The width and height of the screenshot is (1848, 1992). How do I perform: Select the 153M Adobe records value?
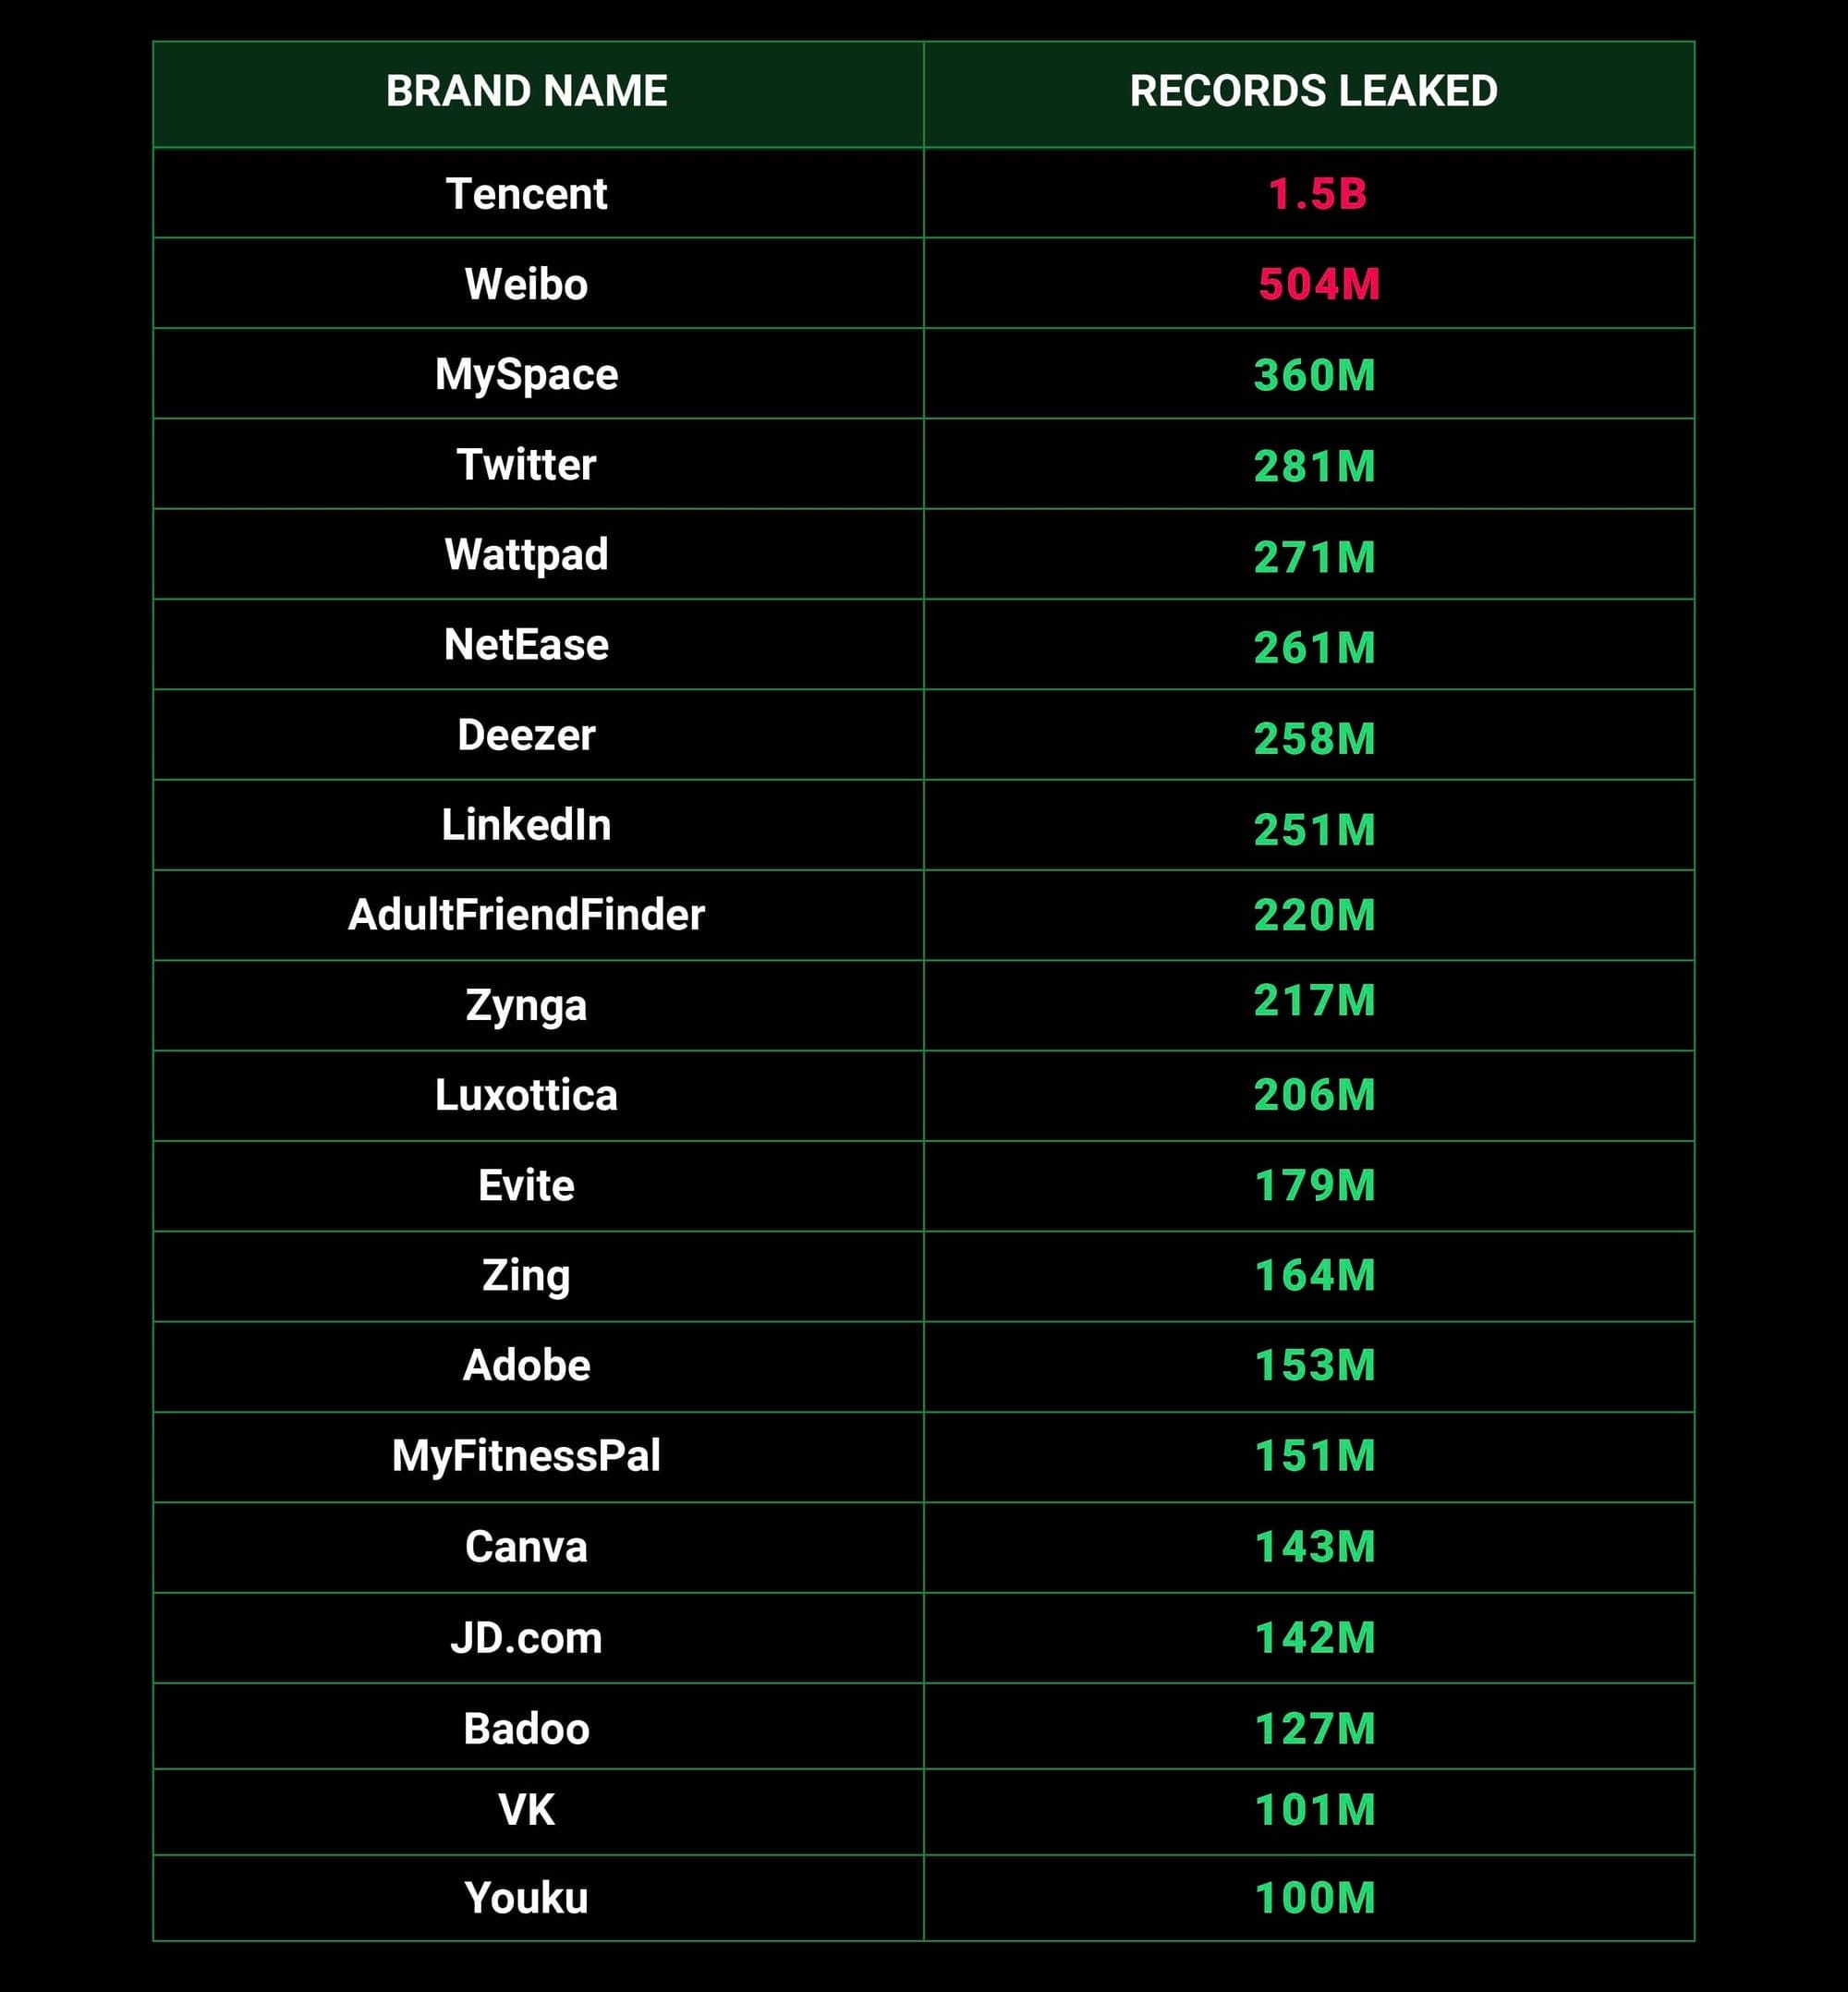click(x=1314, y=1366)
